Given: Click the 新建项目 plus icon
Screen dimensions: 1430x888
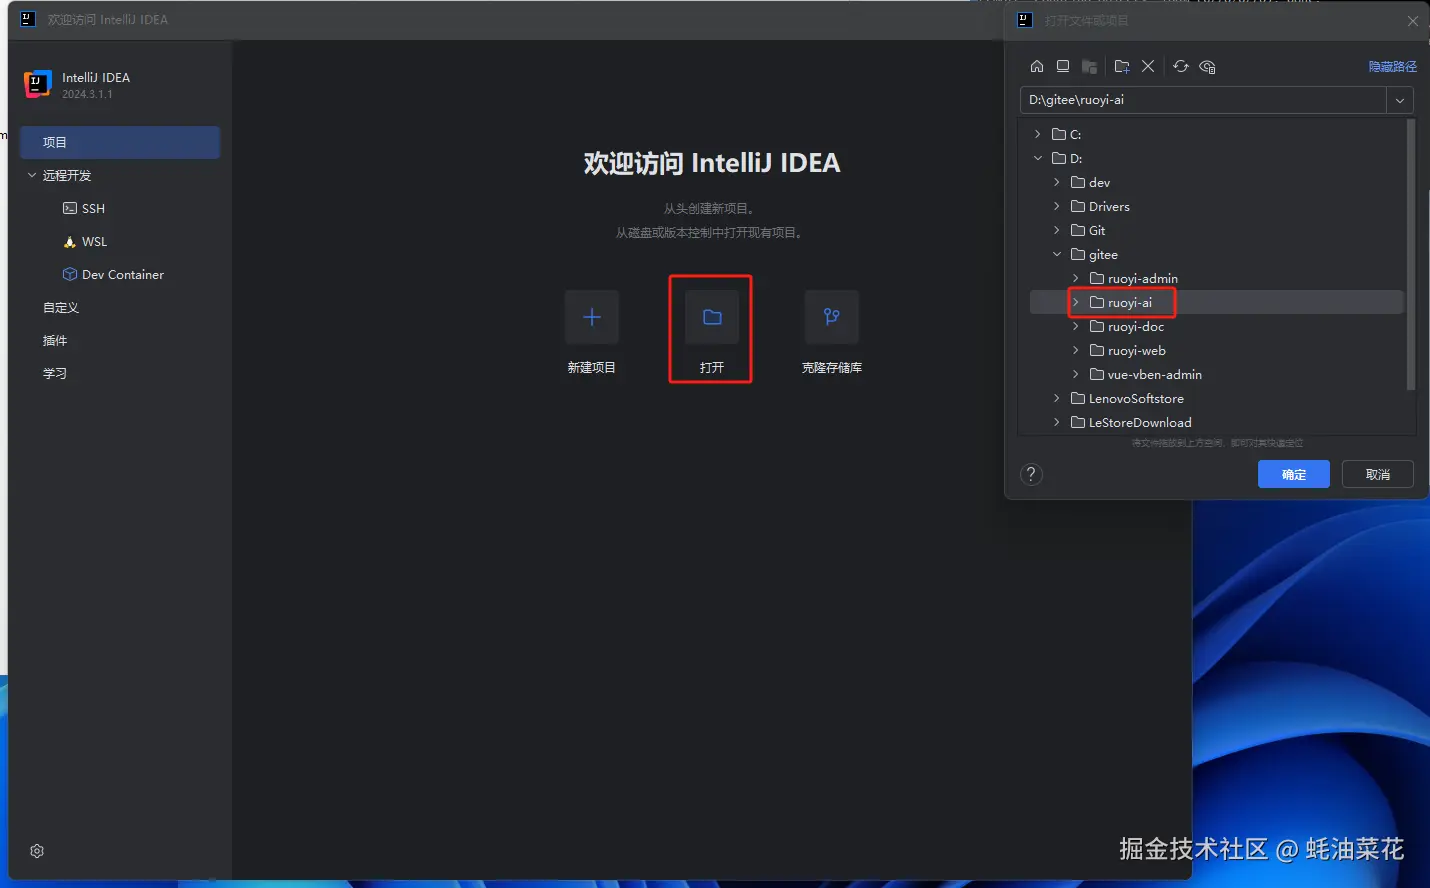Looking at the screenshot, I should point(592,317).
